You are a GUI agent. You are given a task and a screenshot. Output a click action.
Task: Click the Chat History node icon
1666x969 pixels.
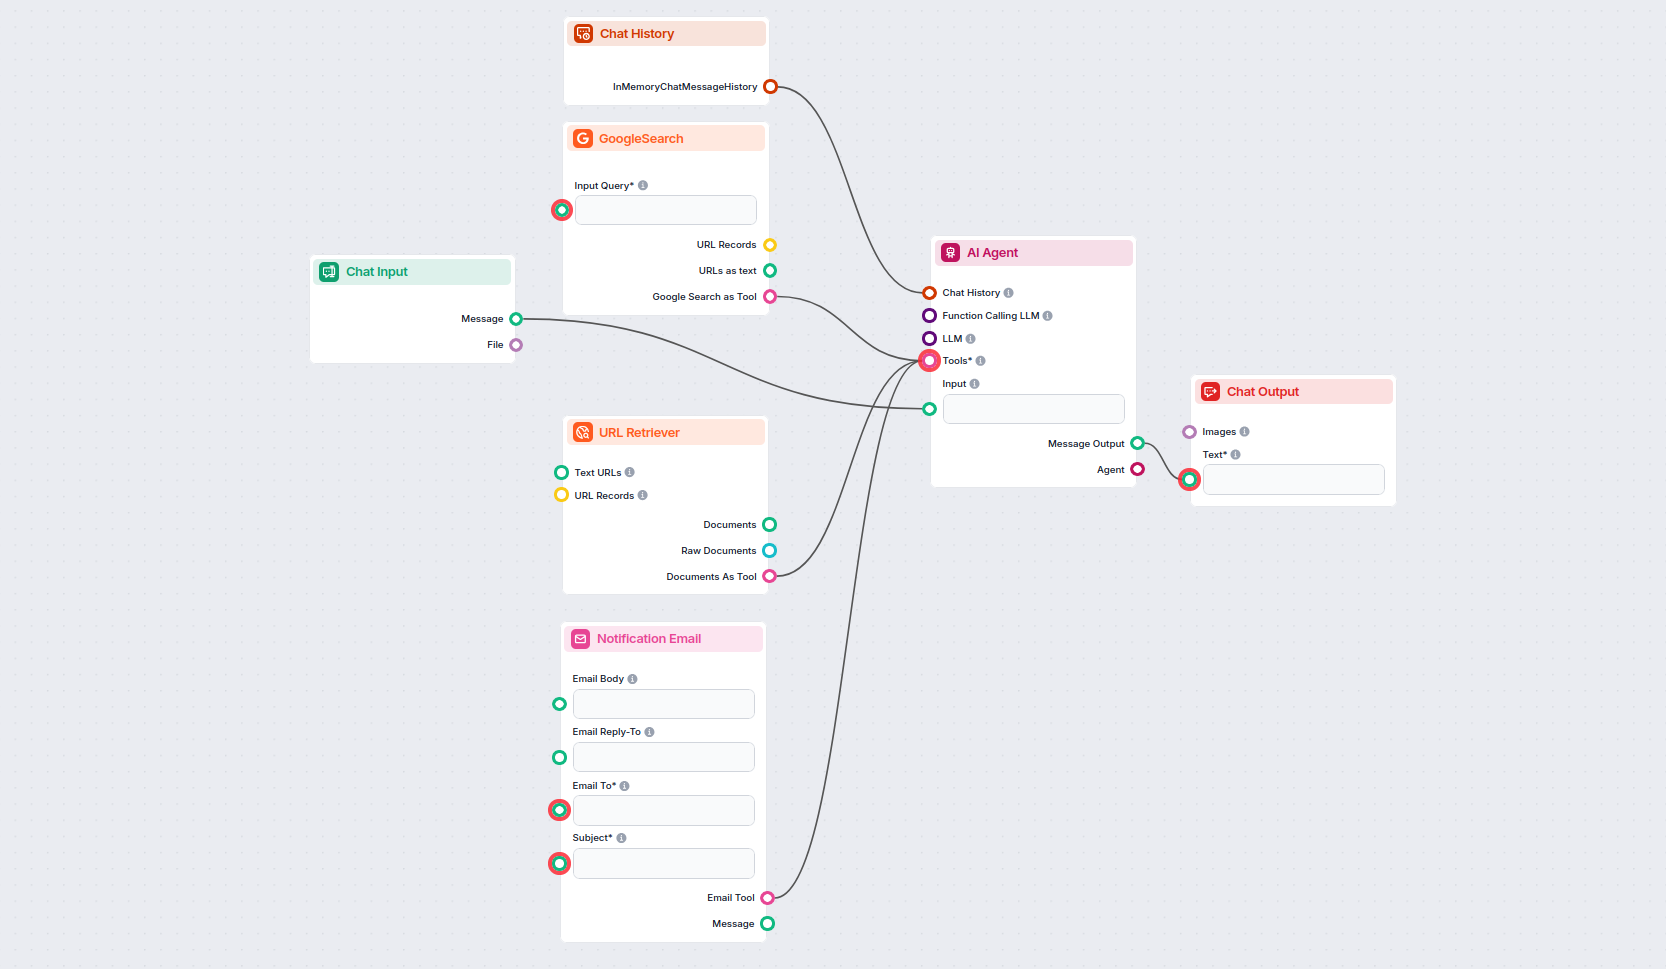tap(583, 33)
